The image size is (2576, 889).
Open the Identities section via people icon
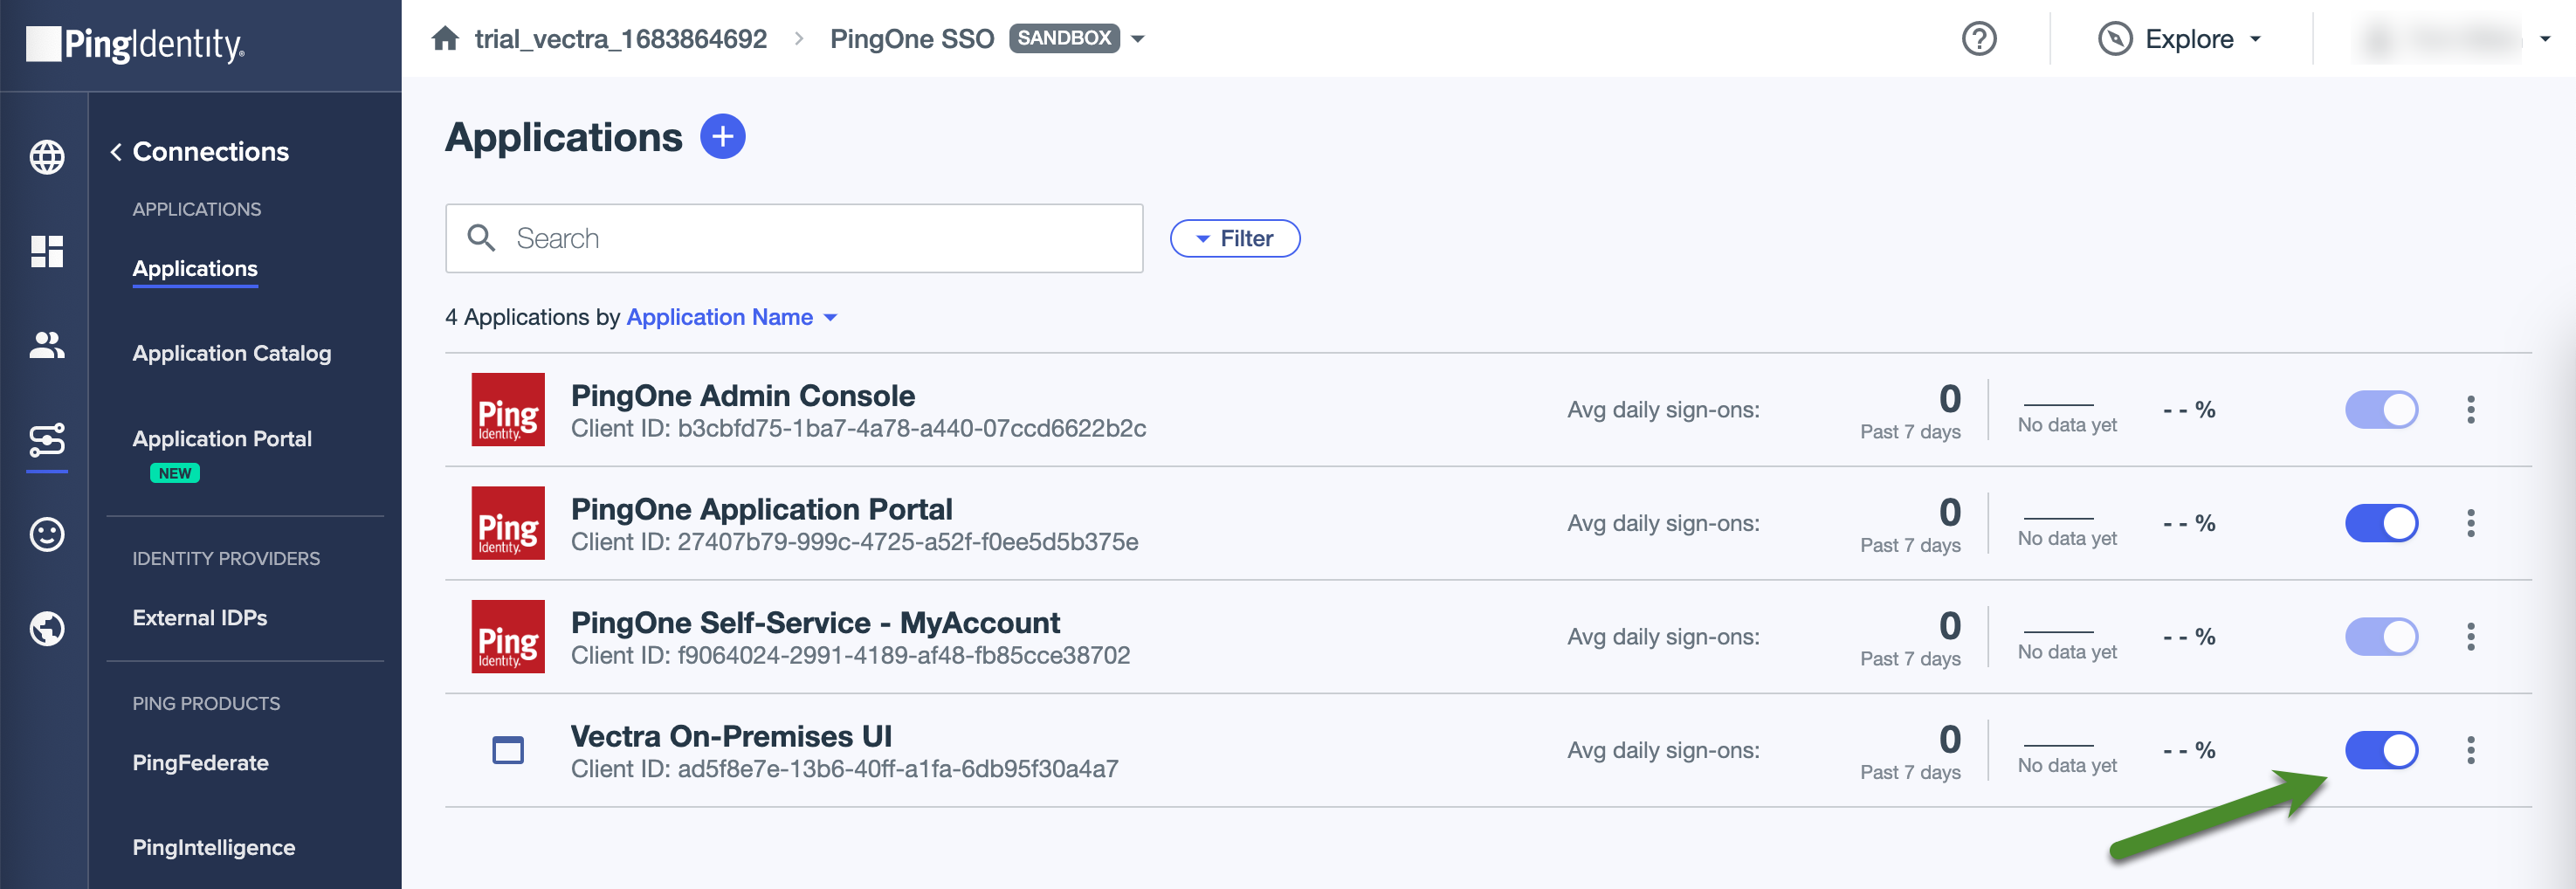coord(46,345)
